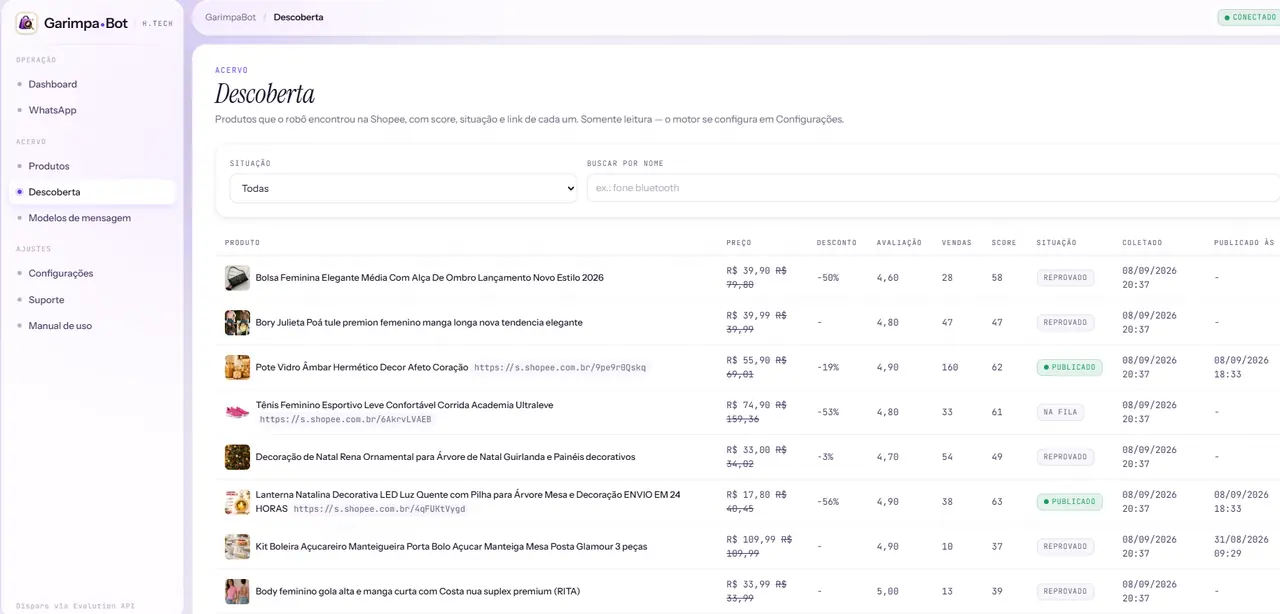Open the Pote Vidro shopee short link
The width and height of the screenshot is (1280, 614).
(560, 368)
